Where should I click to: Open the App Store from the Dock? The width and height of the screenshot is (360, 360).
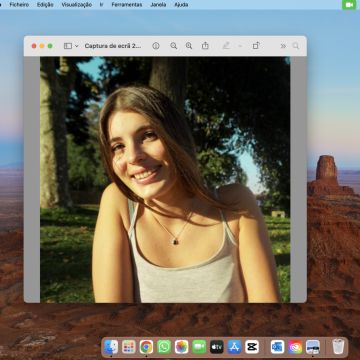(x=234, y=347)
